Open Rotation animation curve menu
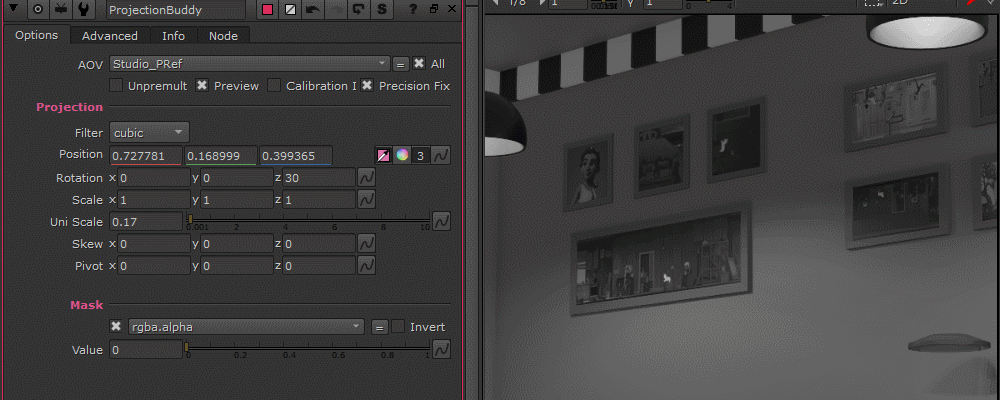The image size is (1000, 400). pyautogui.click(x=367, y=177)
